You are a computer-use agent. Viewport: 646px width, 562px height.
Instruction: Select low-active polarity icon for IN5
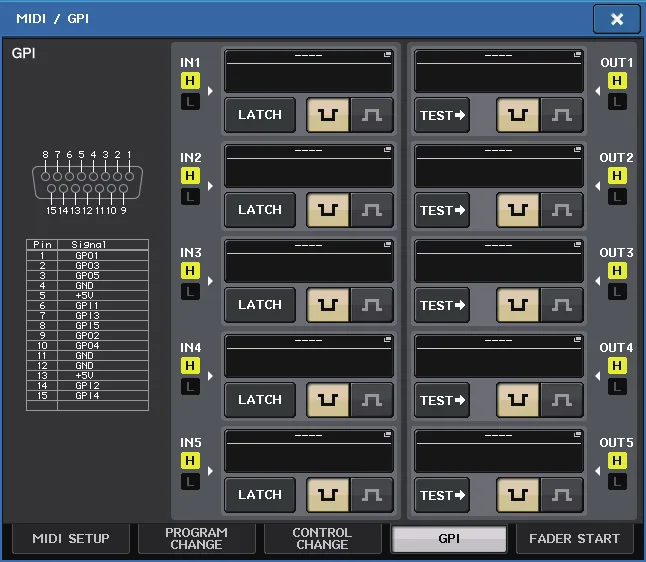328,495
